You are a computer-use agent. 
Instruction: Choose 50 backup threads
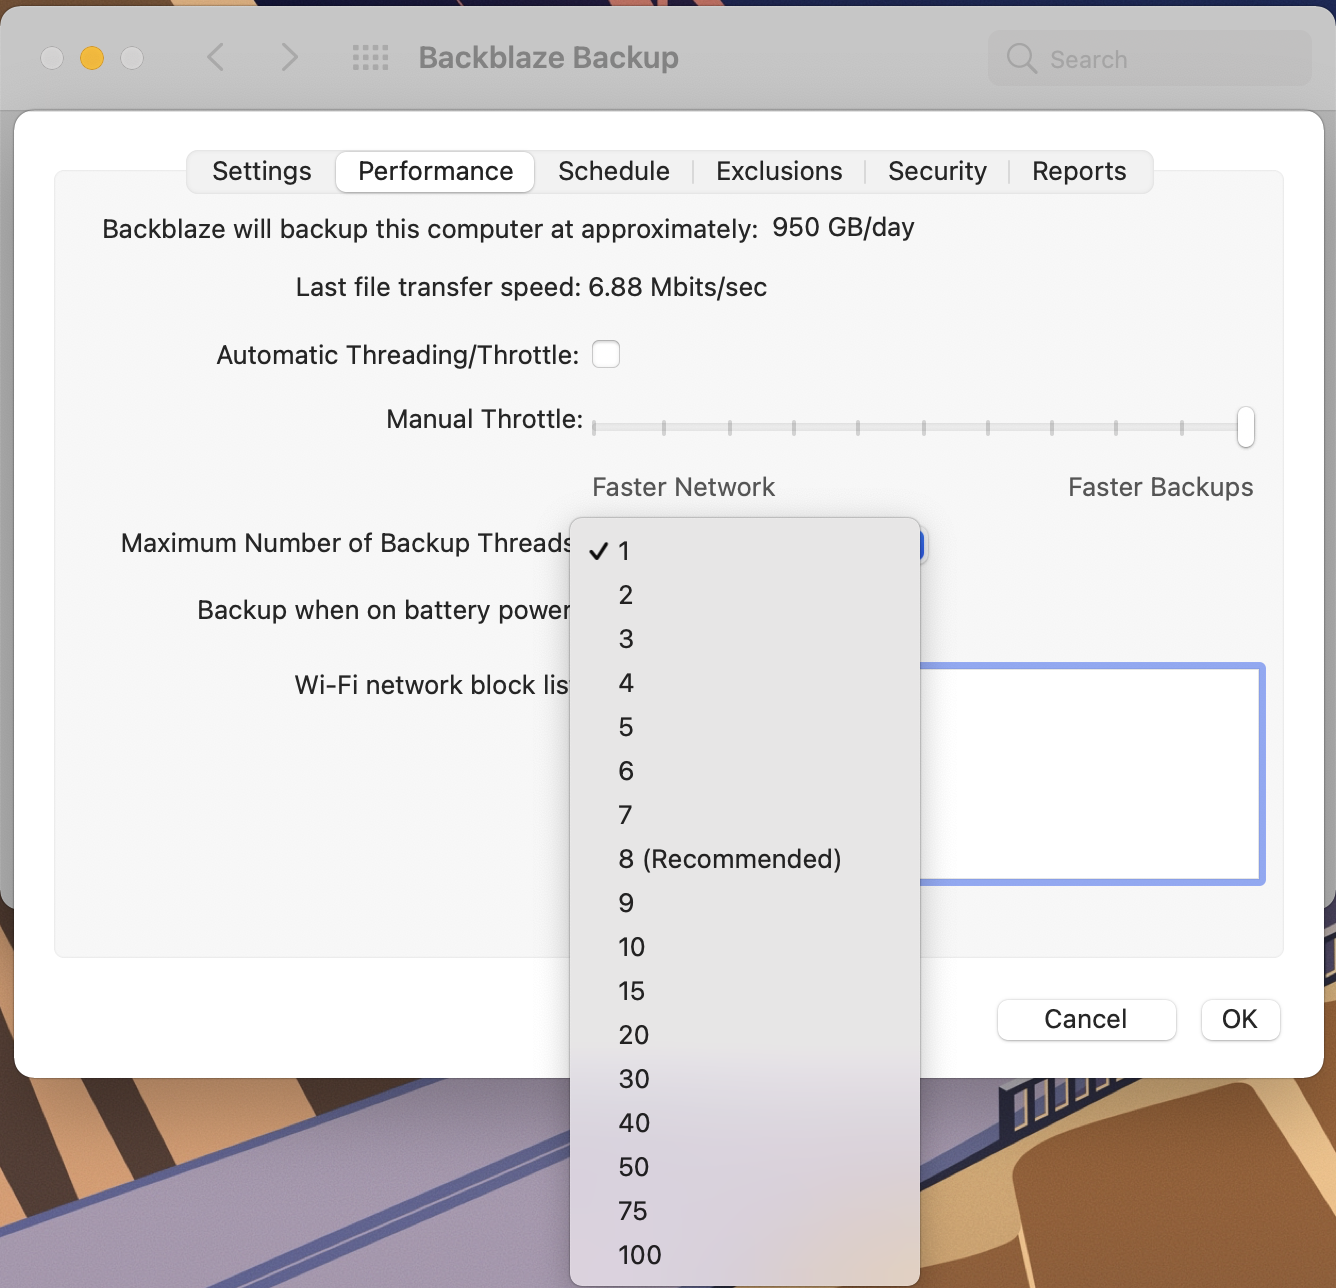[x=634, y=1167]
